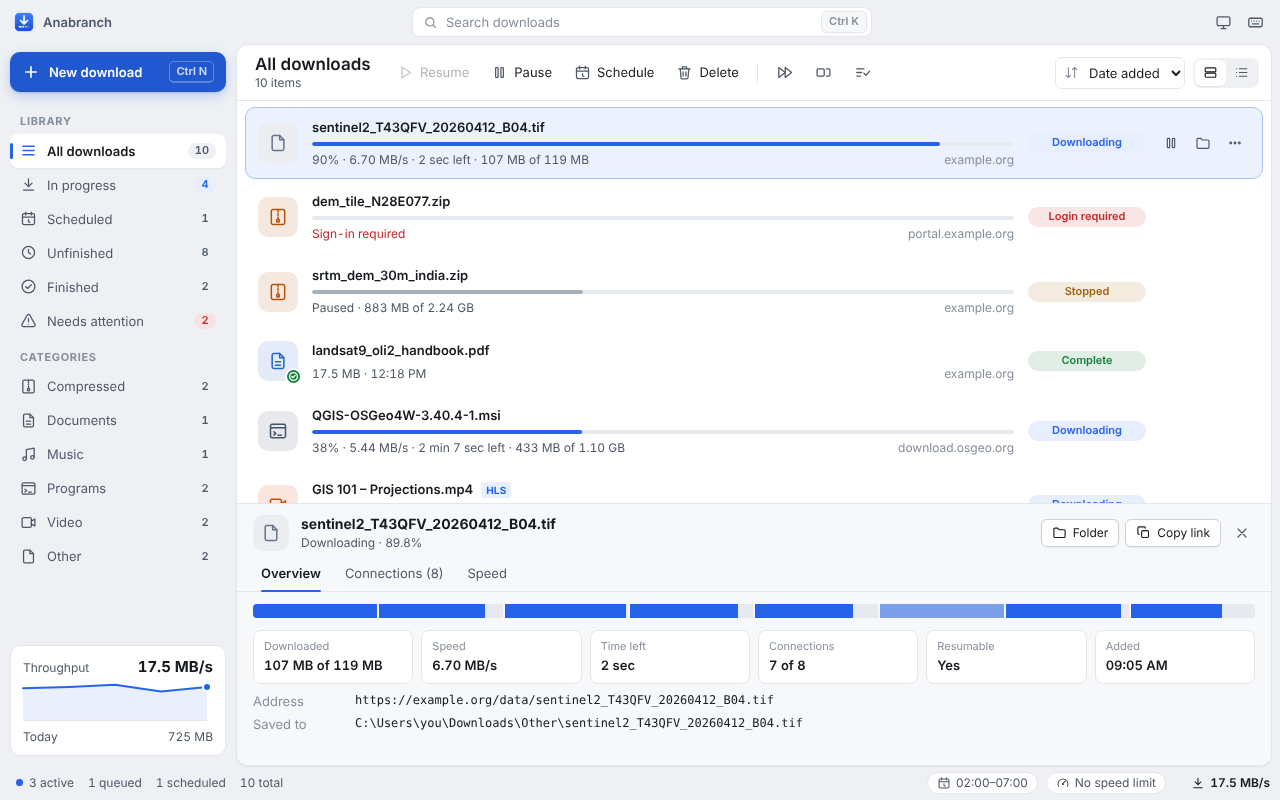Screen dimensions: 1280x800
Task: Switch to card list view
Action: (1210, 73)
